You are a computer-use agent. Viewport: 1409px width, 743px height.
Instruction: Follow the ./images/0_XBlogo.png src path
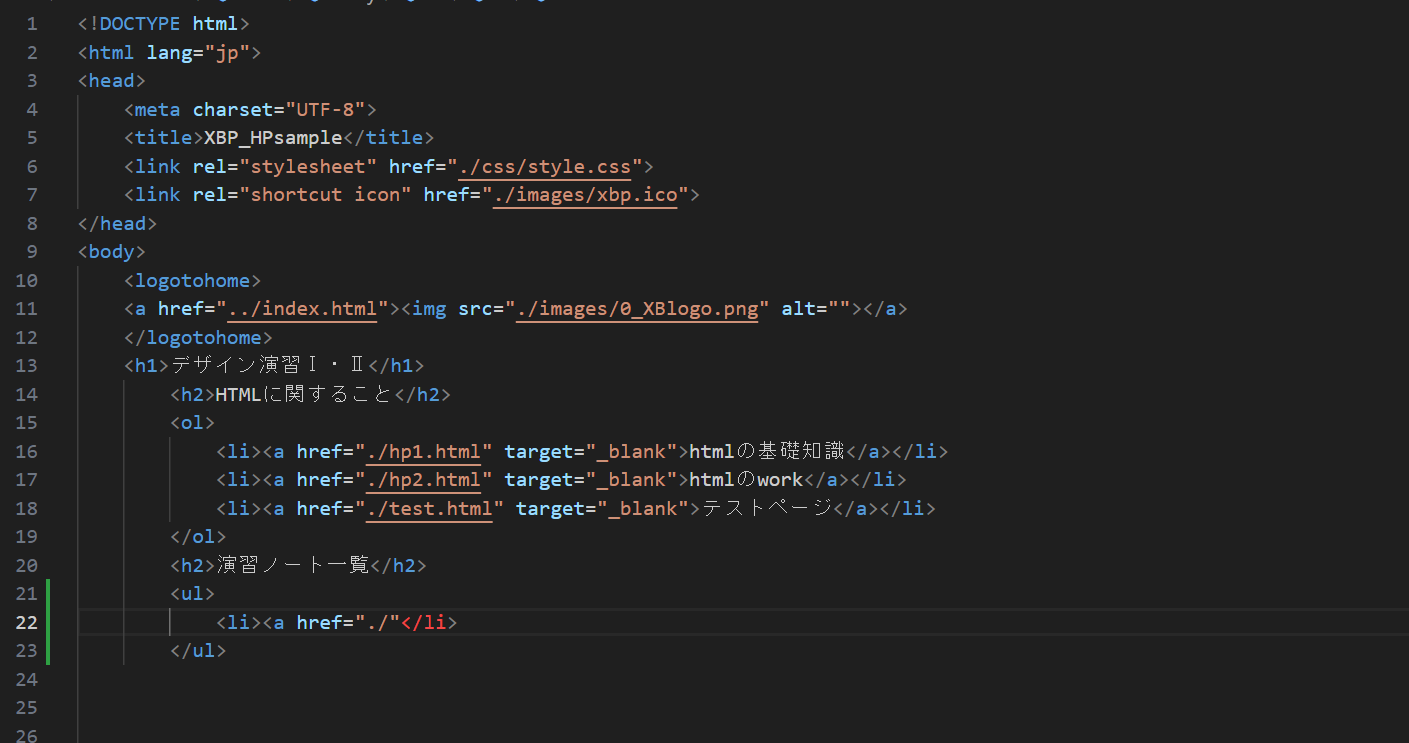point(637,309)
